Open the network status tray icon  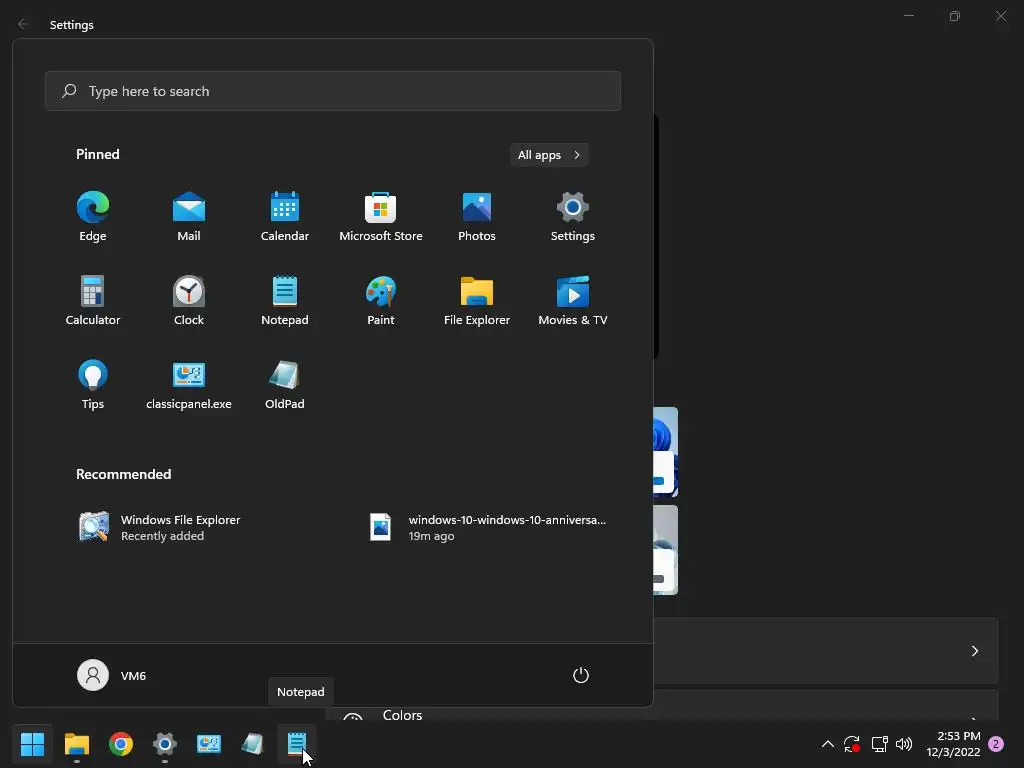879,744
